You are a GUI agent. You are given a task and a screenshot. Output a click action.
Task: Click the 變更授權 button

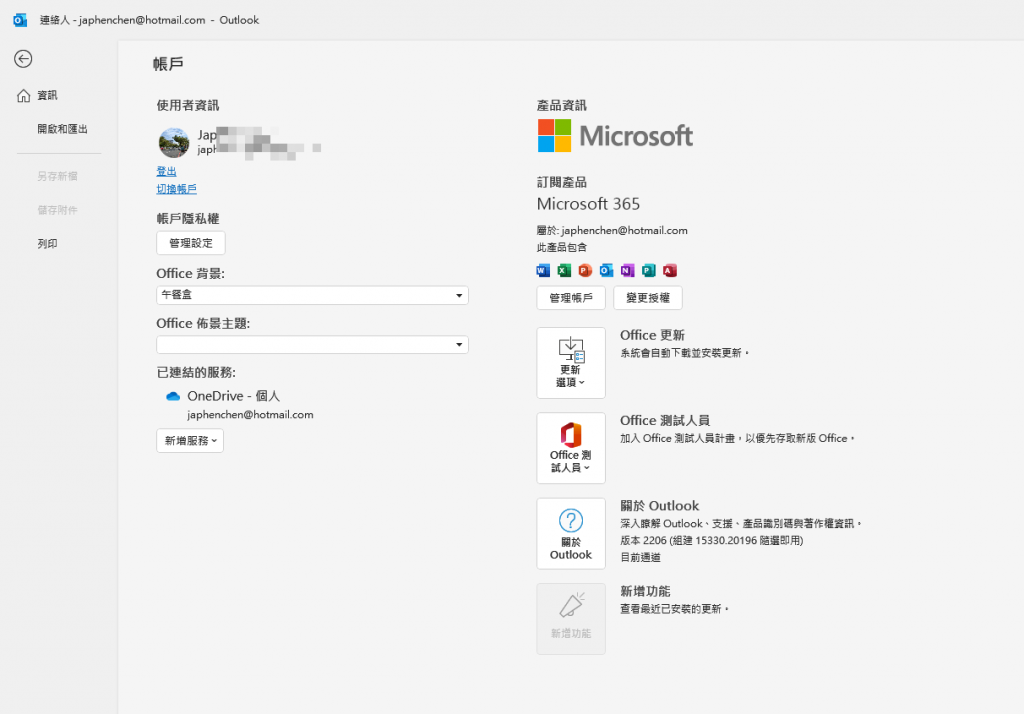tap(648, 298)
